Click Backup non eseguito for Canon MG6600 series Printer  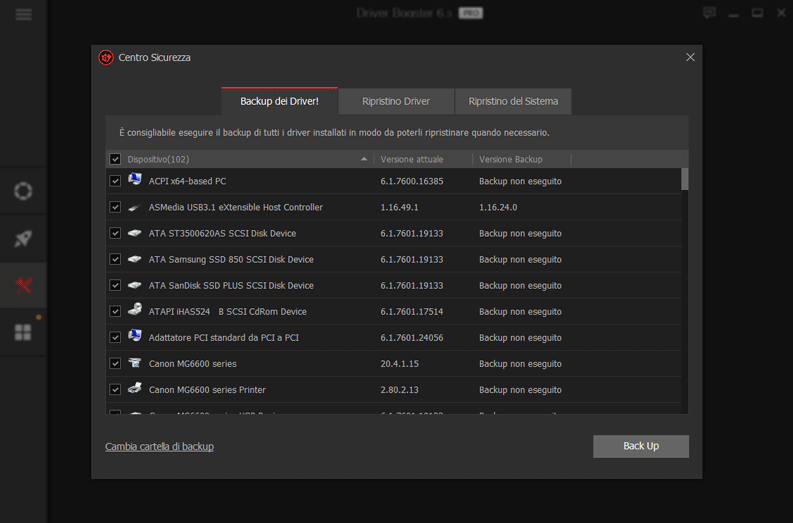click(520, 390)
